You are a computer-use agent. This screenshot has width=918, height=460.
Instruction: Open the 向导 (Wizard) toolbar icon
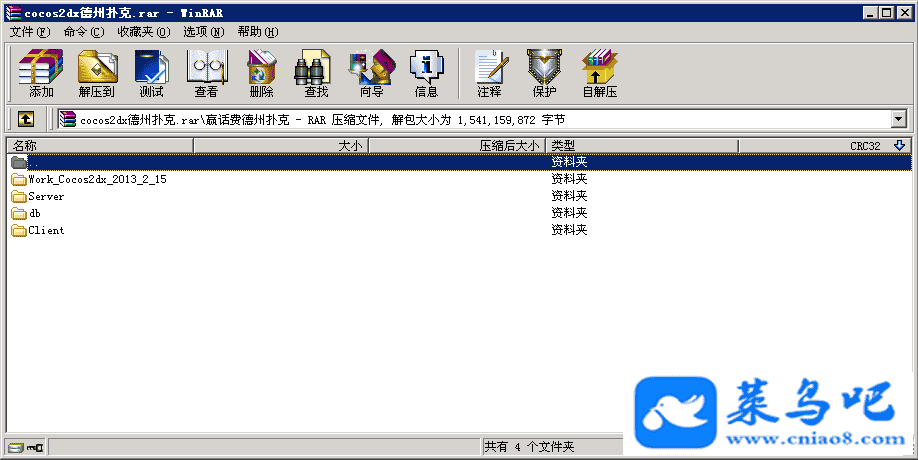pyautogui.click(x=372, y=73)
